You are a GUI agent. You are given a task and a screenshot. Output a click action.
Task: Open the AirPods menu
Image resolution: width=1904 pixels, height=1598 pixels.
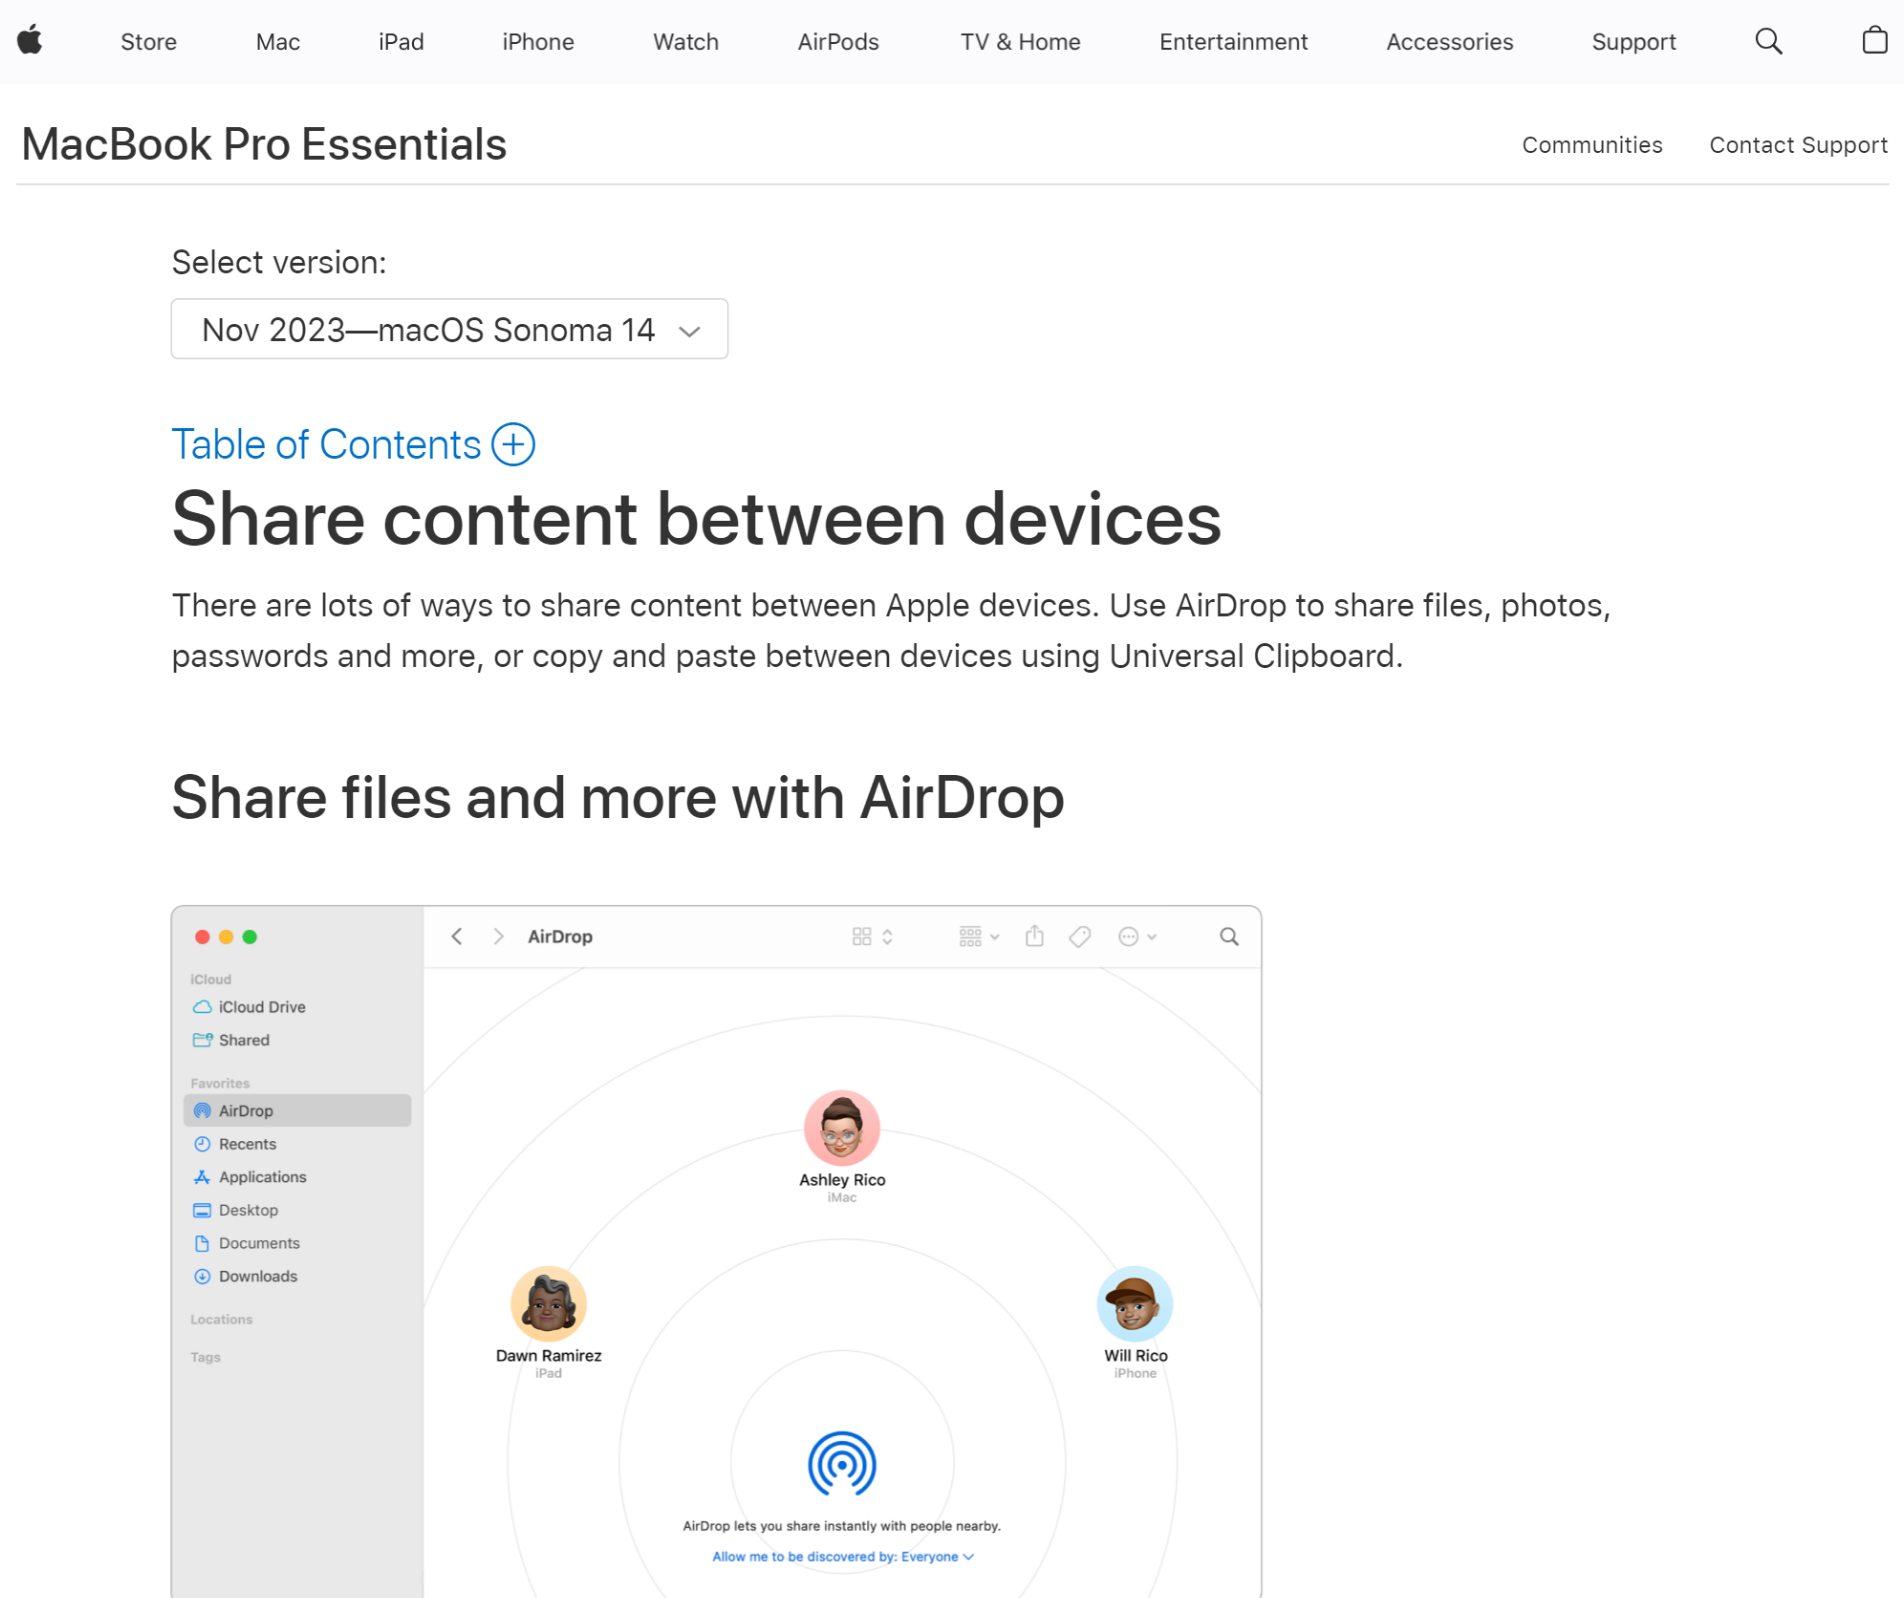[x=838, y=42]
